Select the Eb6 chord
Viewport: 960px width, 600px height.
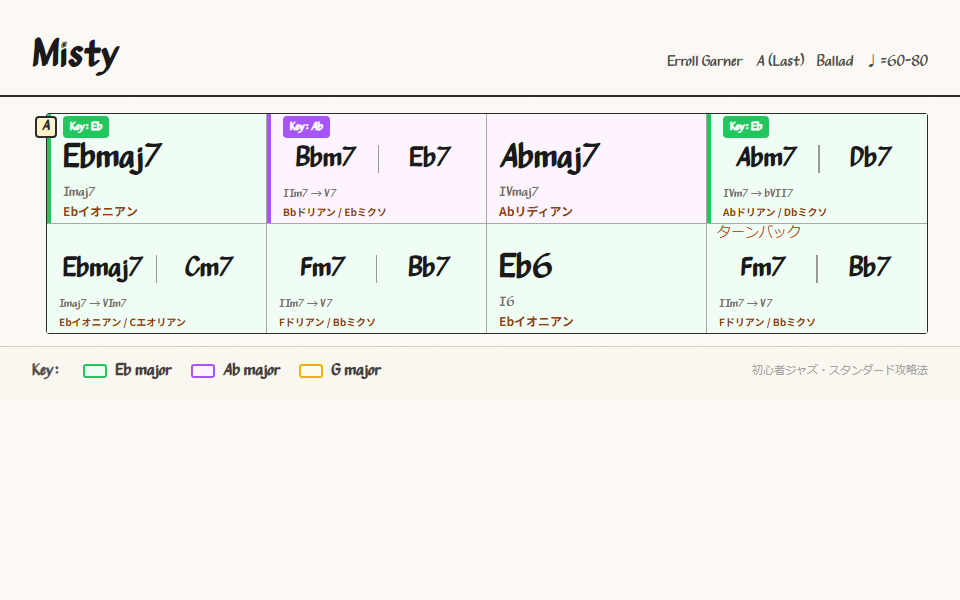[x=526, y=266]
